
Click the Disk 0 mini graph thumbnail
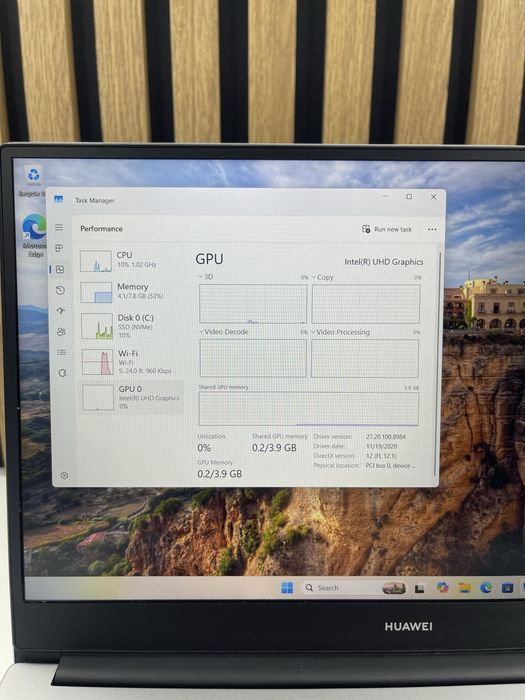tap(97, 326)
